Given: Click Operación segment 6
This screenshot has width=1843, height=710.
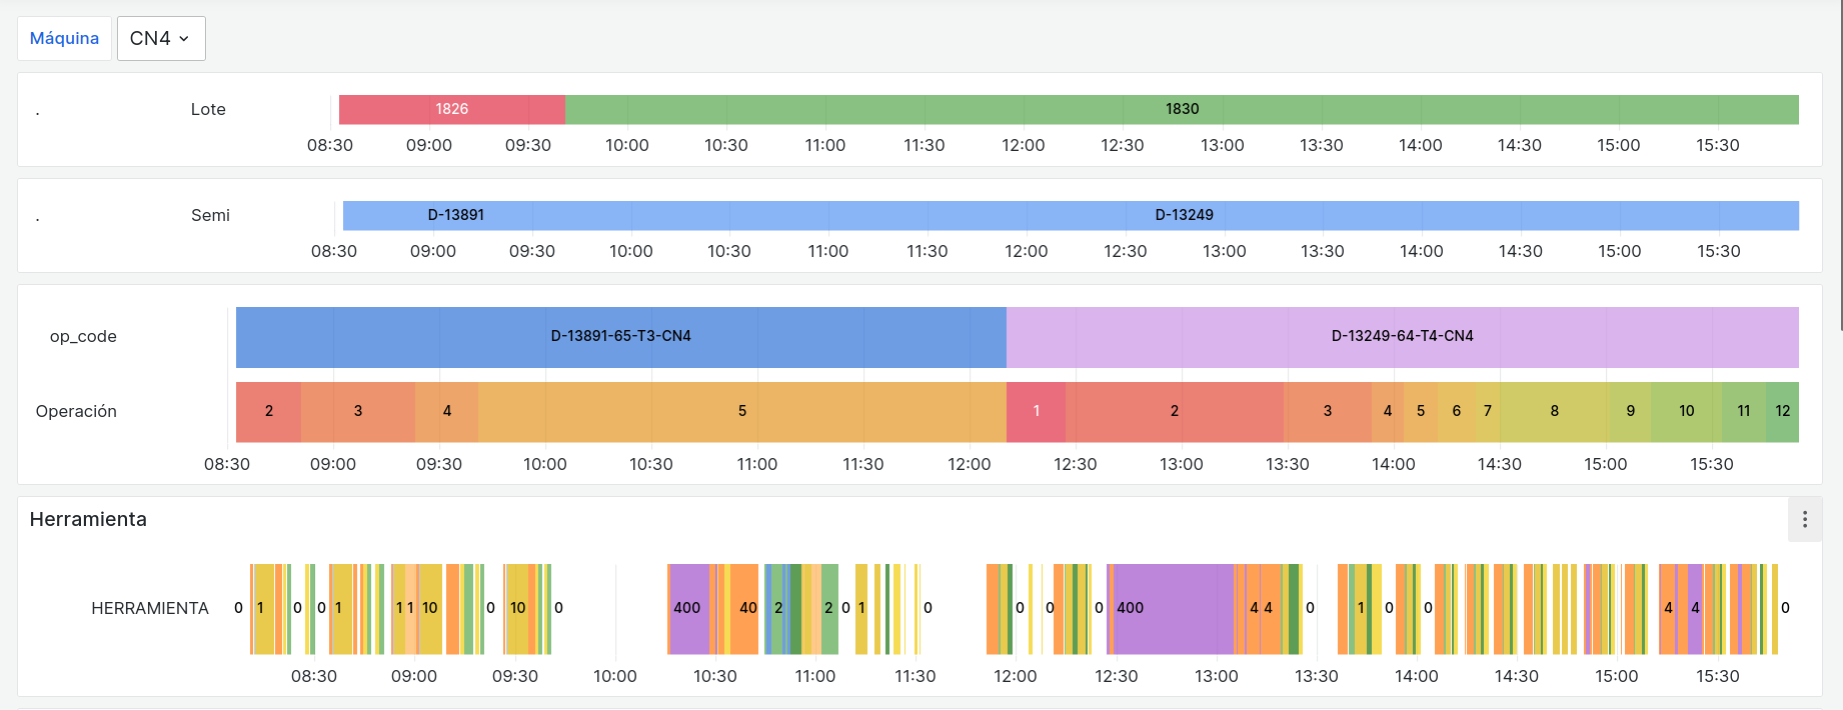Looking at the screenshot, I should (x=1456, y=411).
